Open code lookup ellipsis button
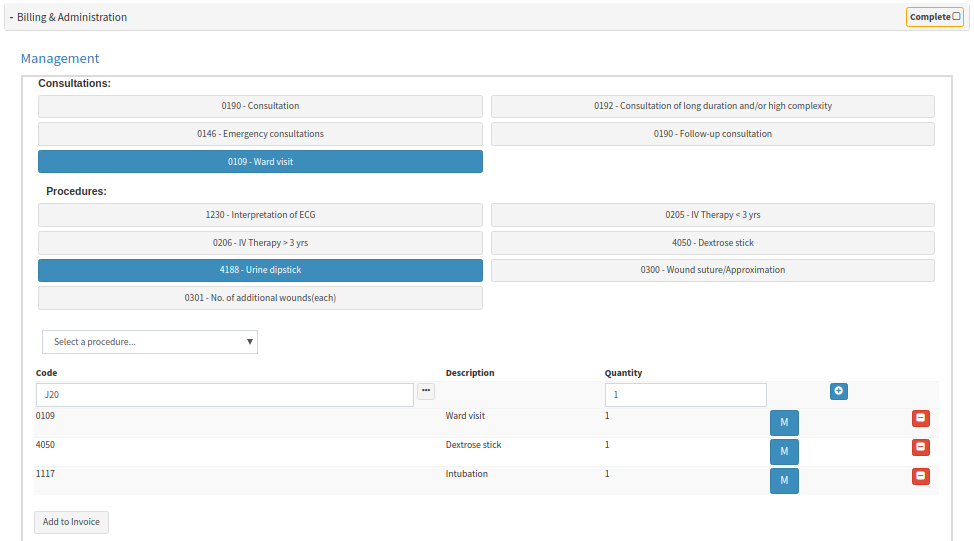The height and width of the screenshot is (541, 974). click(426, 391)
